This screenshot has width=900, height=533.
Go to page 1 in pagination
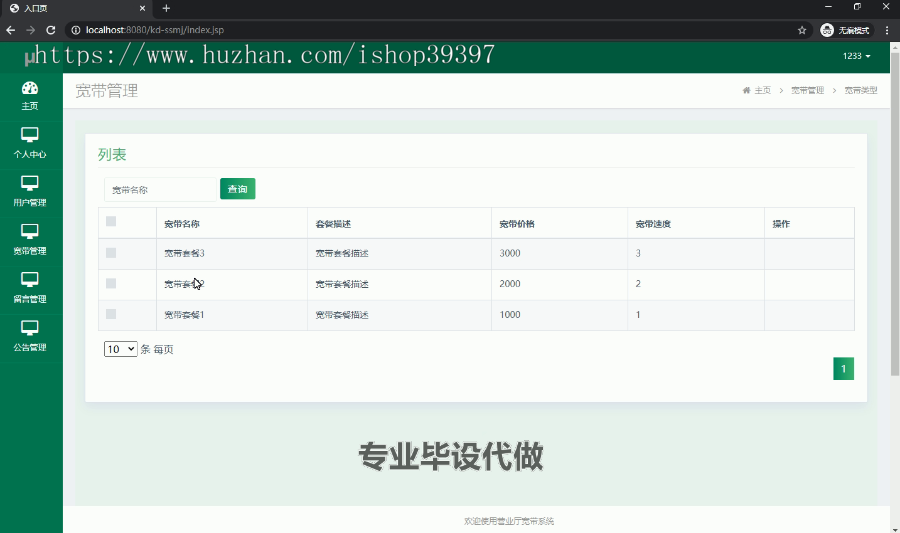(843, 368)
